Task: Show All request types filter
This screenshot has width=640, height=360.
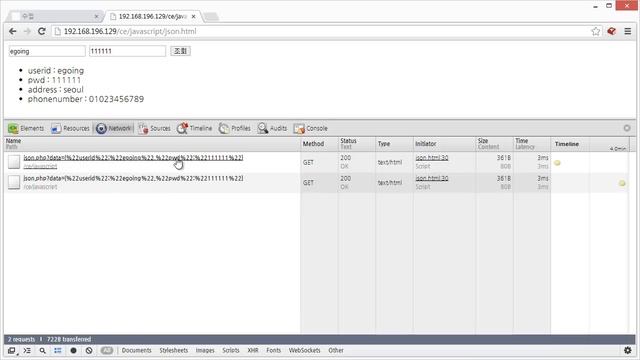Action: point(107,350)
